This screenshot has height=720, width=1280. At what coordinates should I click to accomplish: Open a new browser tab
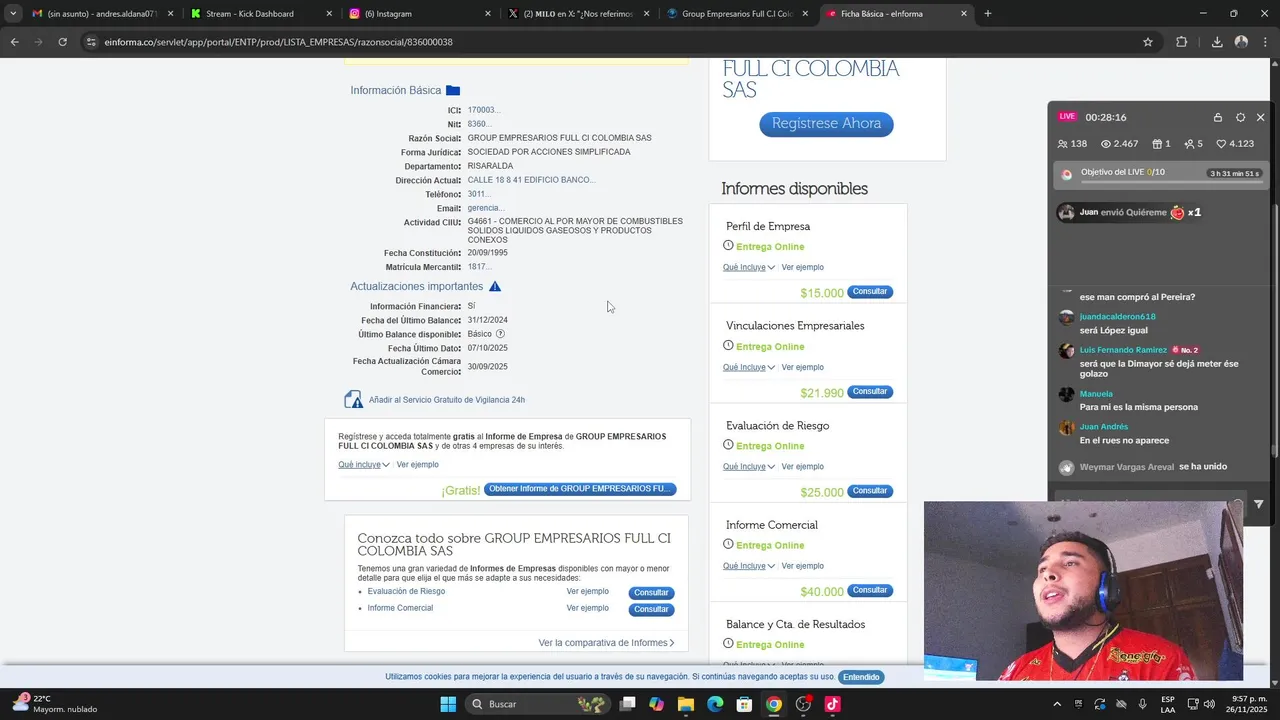(x=988, y=14)
